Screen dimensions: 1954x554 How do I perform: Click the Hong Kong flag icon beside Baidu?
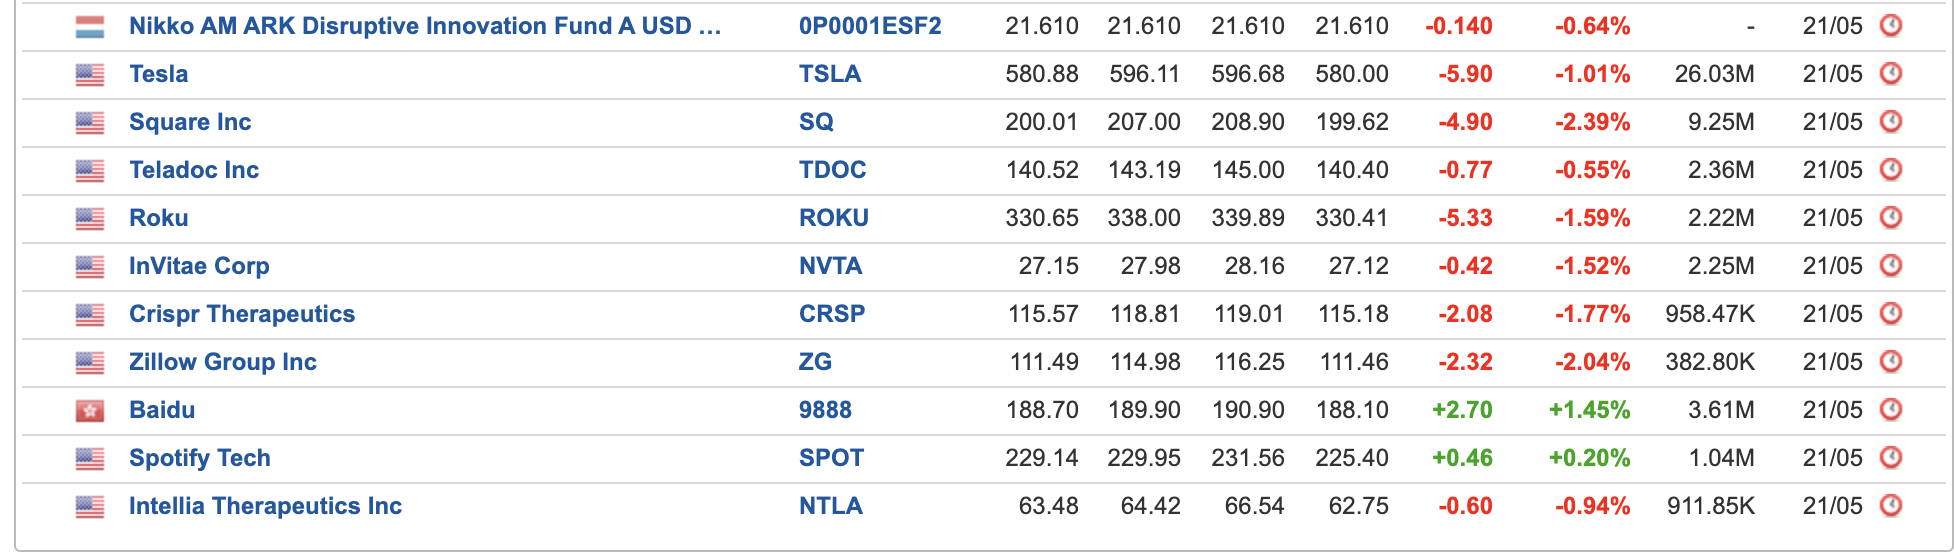[x=90, y=410]
